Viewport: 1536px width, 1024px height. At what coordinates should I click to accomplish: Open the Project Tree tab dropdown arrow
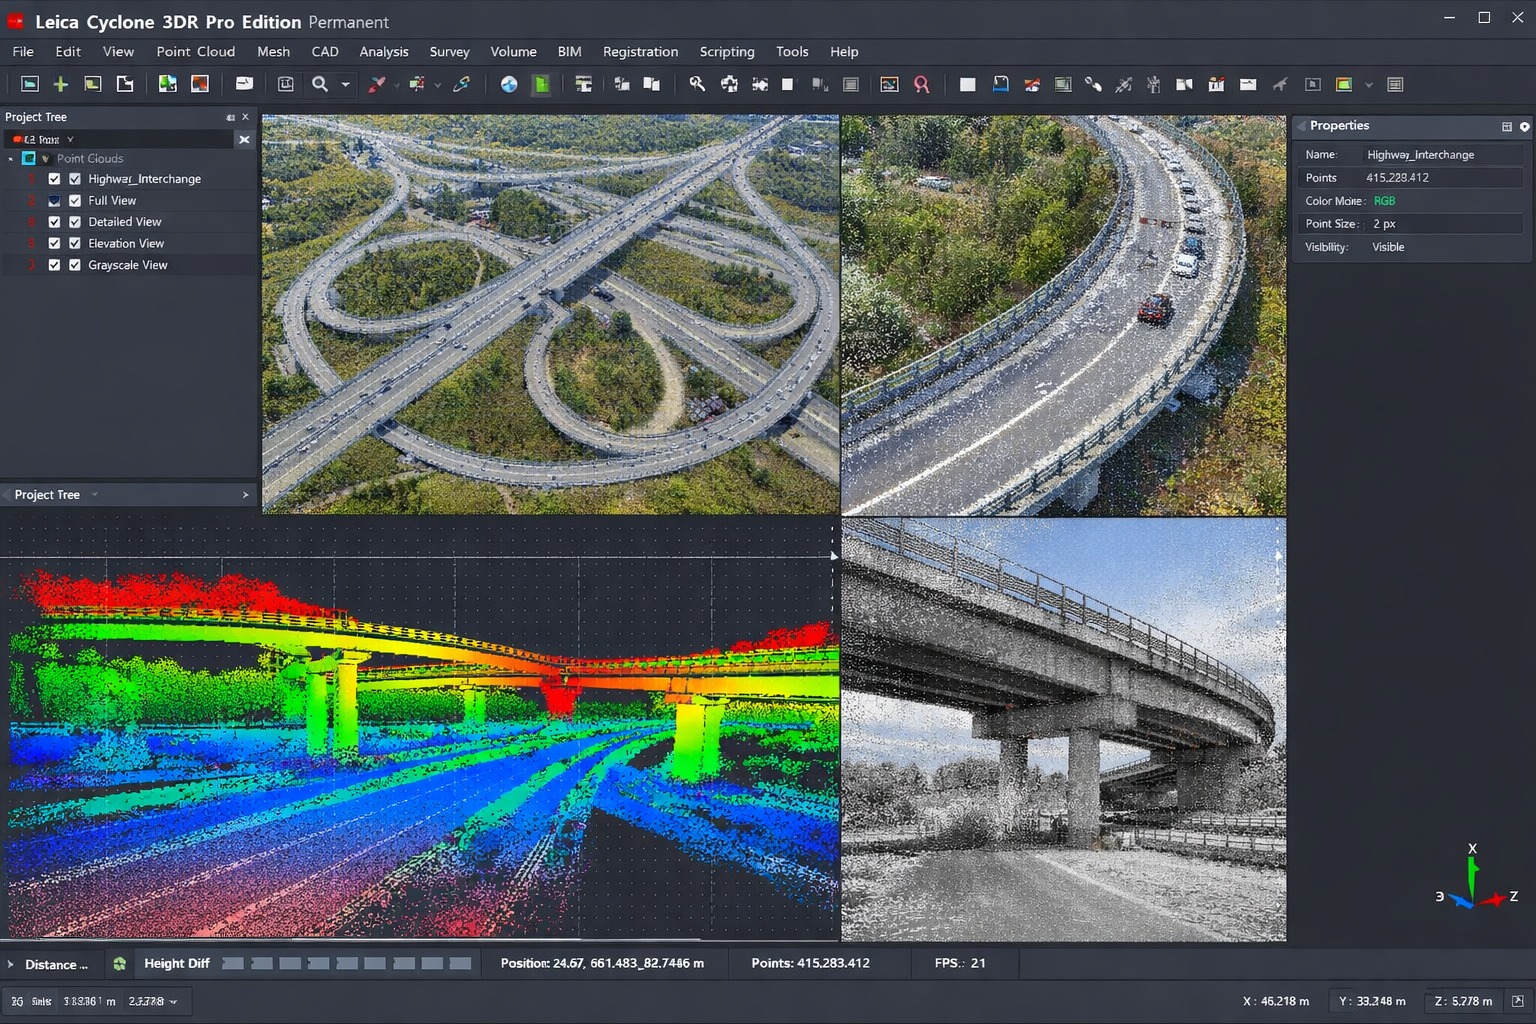94,495
